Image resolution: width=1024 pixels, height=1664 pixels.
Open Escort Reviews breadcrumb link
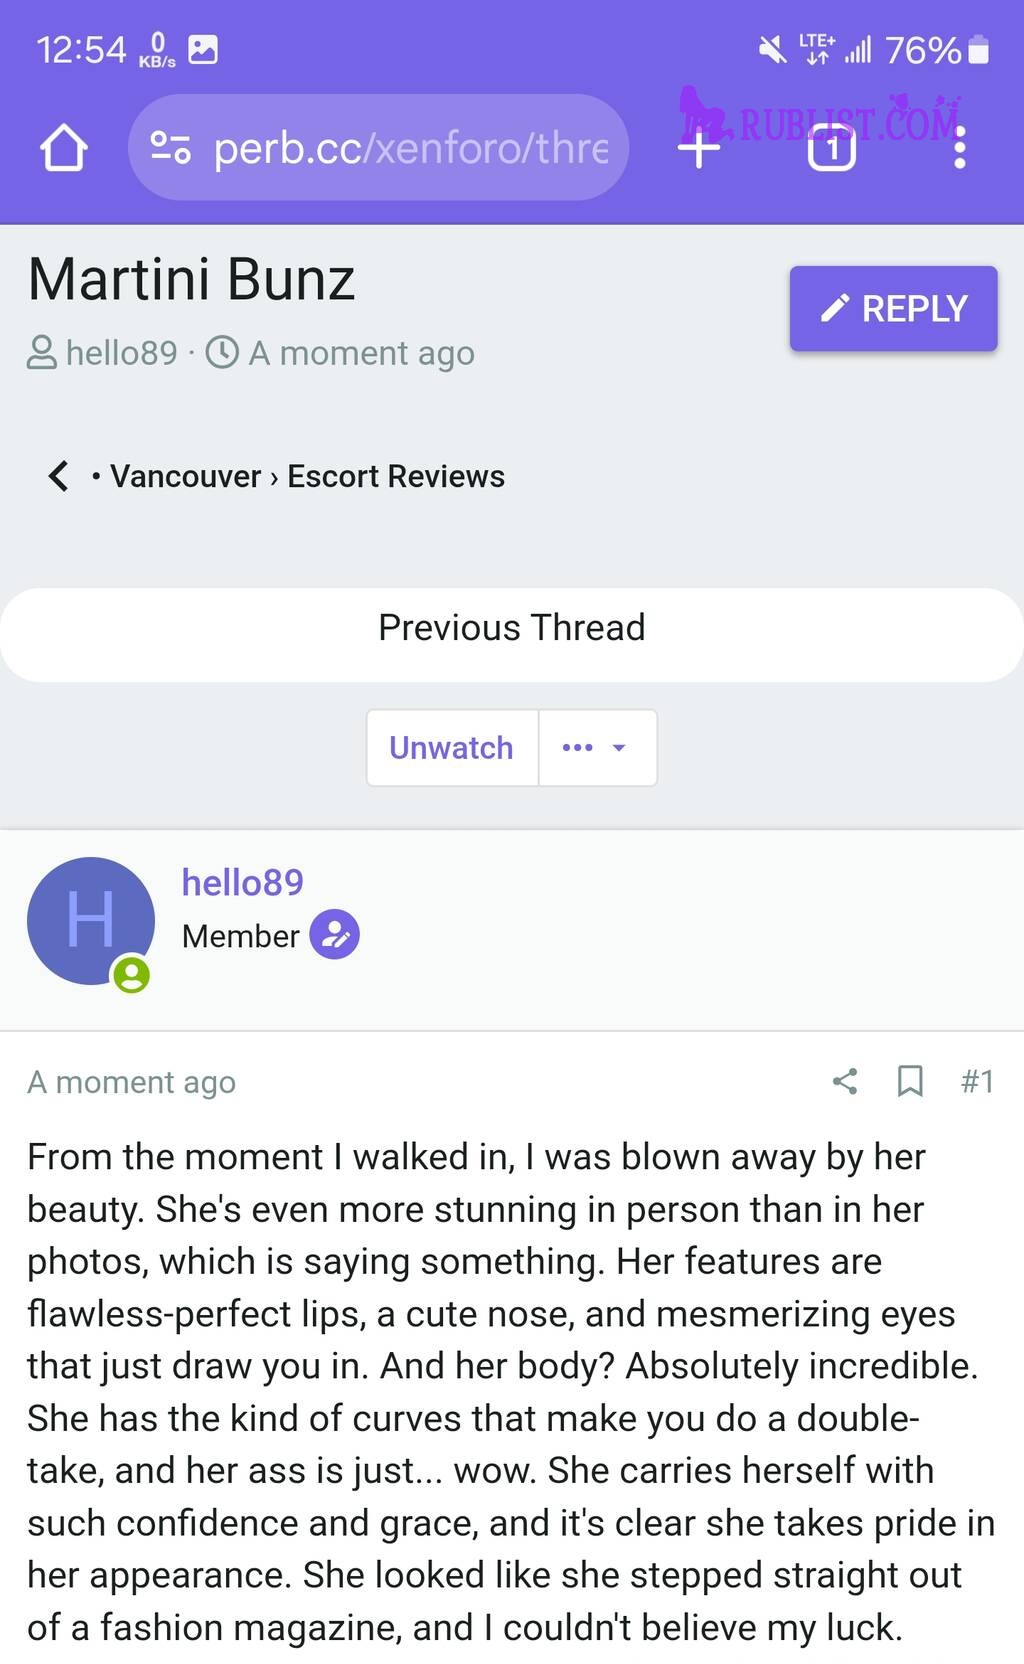point(396,476)
